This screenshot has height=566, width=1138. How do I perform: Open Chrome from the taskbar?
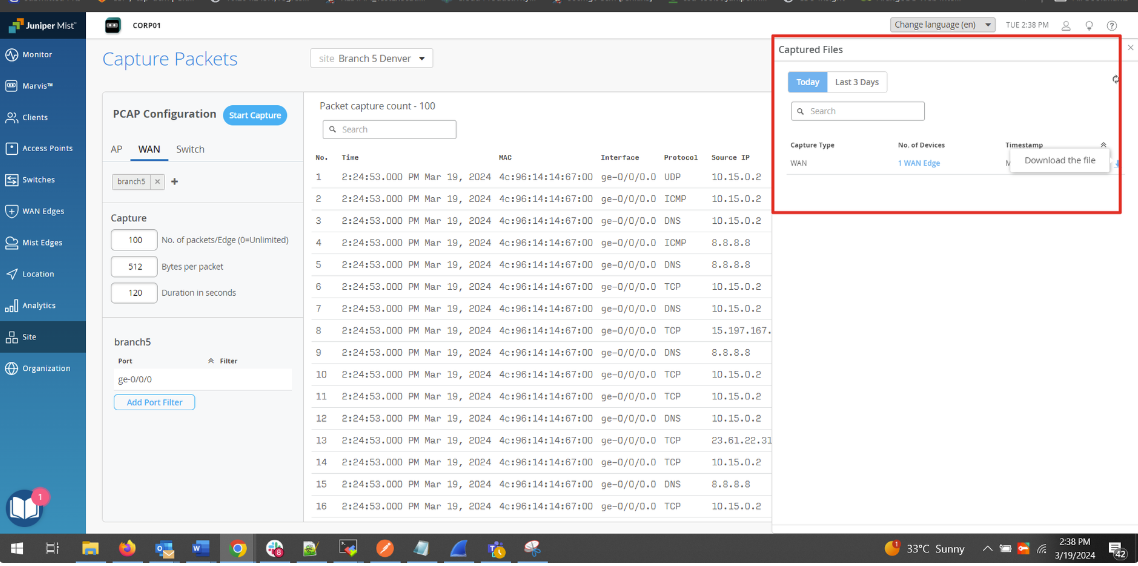pos(237,549)
